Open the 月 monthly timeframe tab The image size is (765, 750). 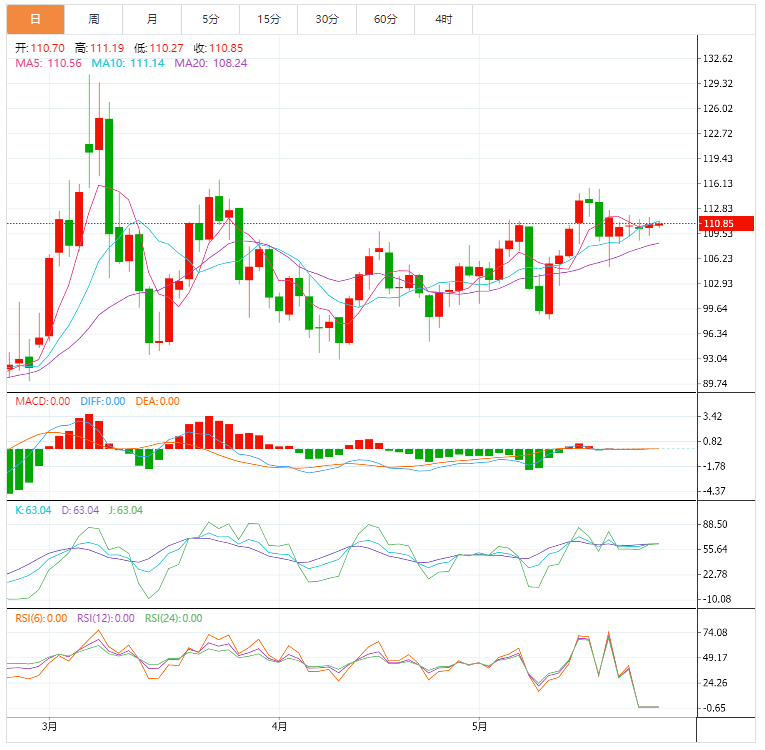point(151,19)
